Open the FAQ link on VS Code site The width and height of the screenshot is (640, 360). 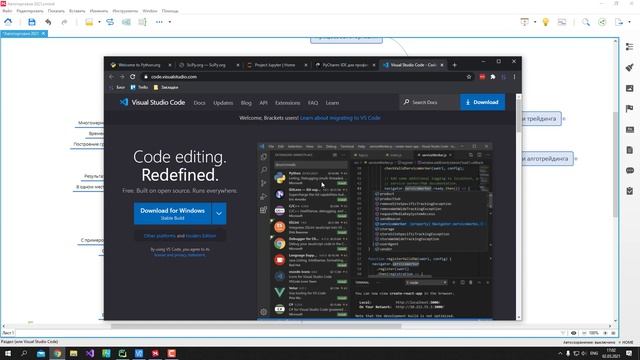point(313,103)
